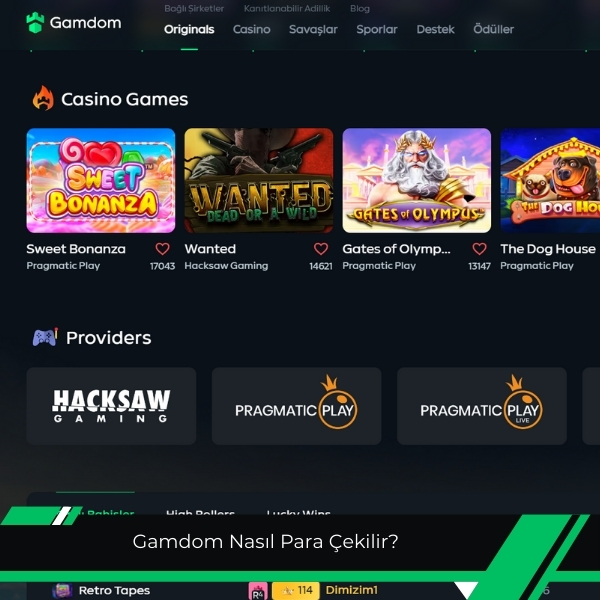Click the Gamdom castle logo icon

tap(35, 23)
